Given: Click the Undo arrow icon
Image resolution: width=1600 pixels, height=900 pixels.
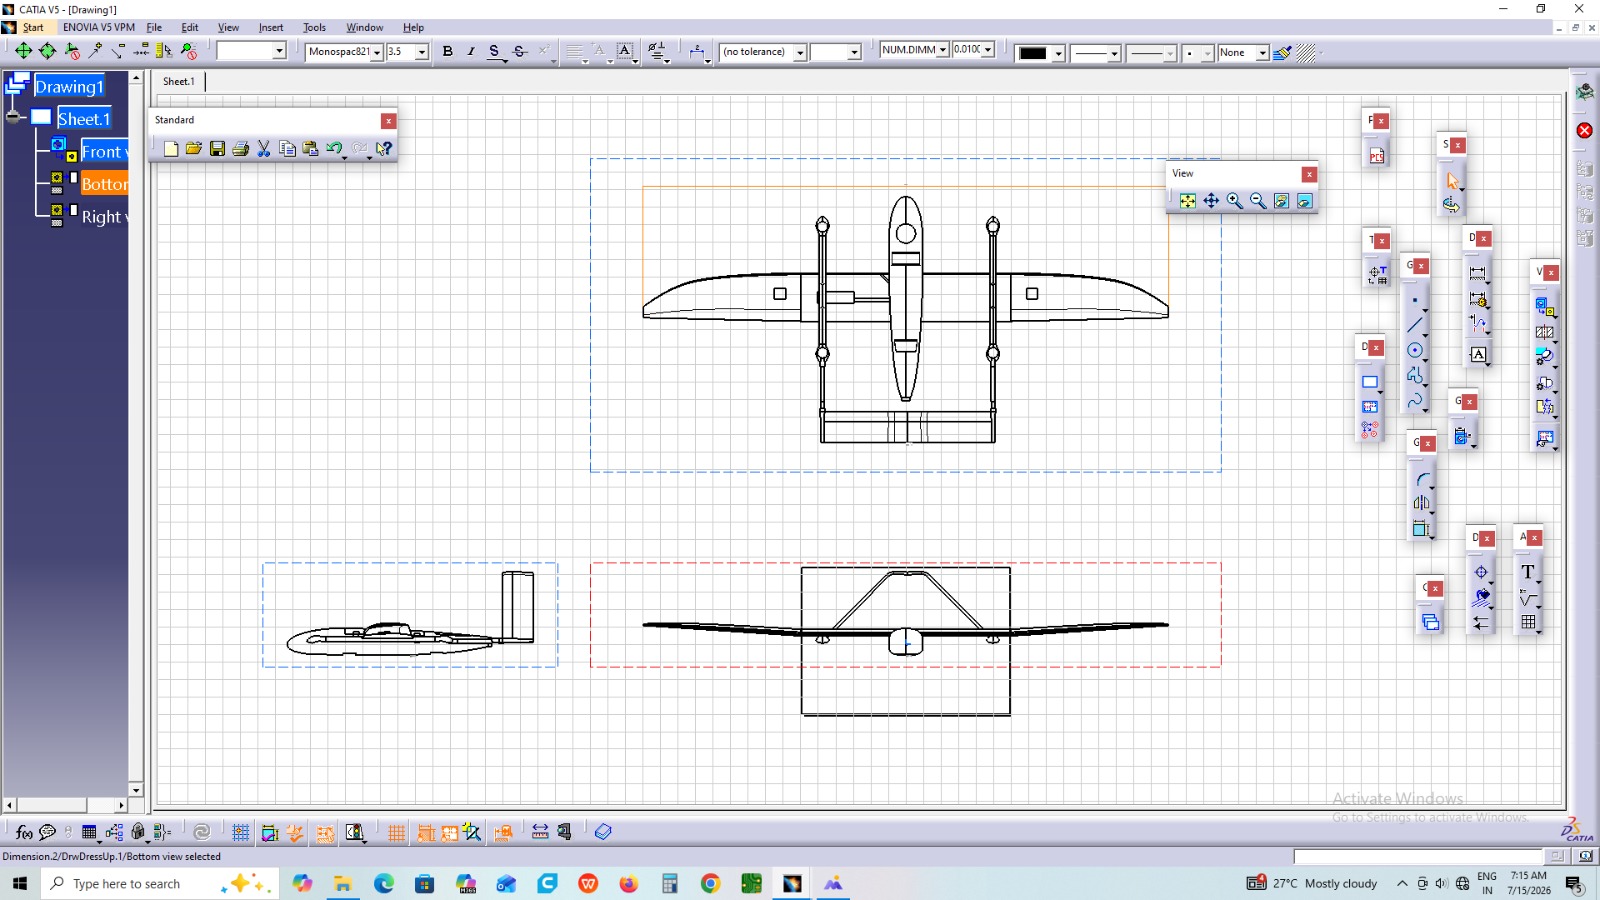Looking at the screenshot, I should point(334,149).
